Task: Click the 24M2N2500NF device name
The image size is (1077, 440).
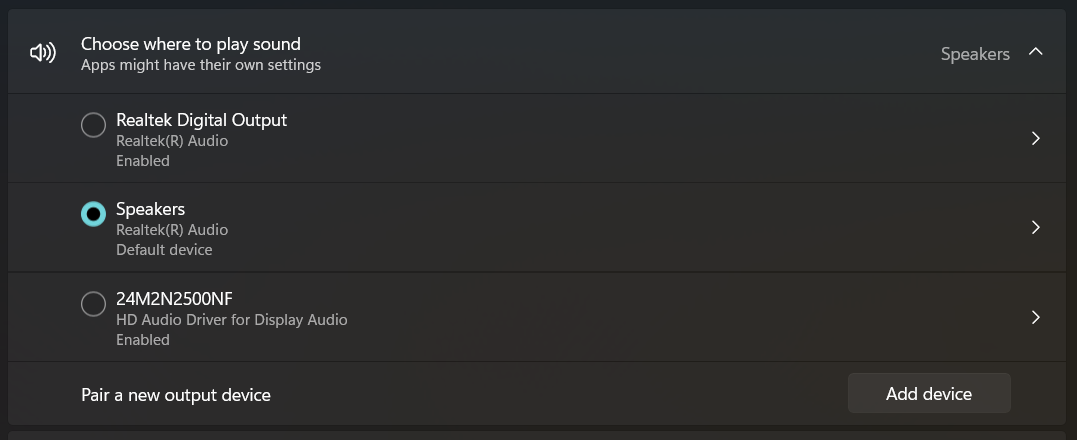Action: [x=174, y=299]
